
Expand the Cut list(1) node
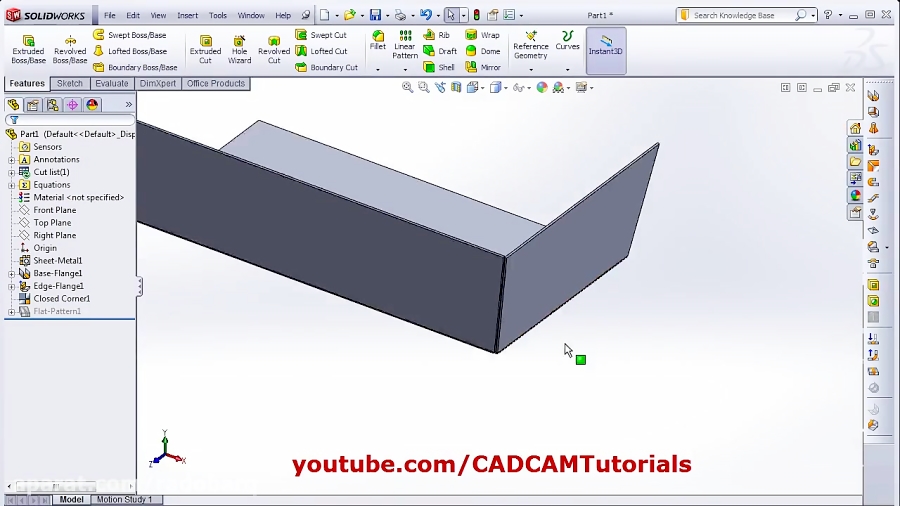pyautogui.click(x=11, y=173)
